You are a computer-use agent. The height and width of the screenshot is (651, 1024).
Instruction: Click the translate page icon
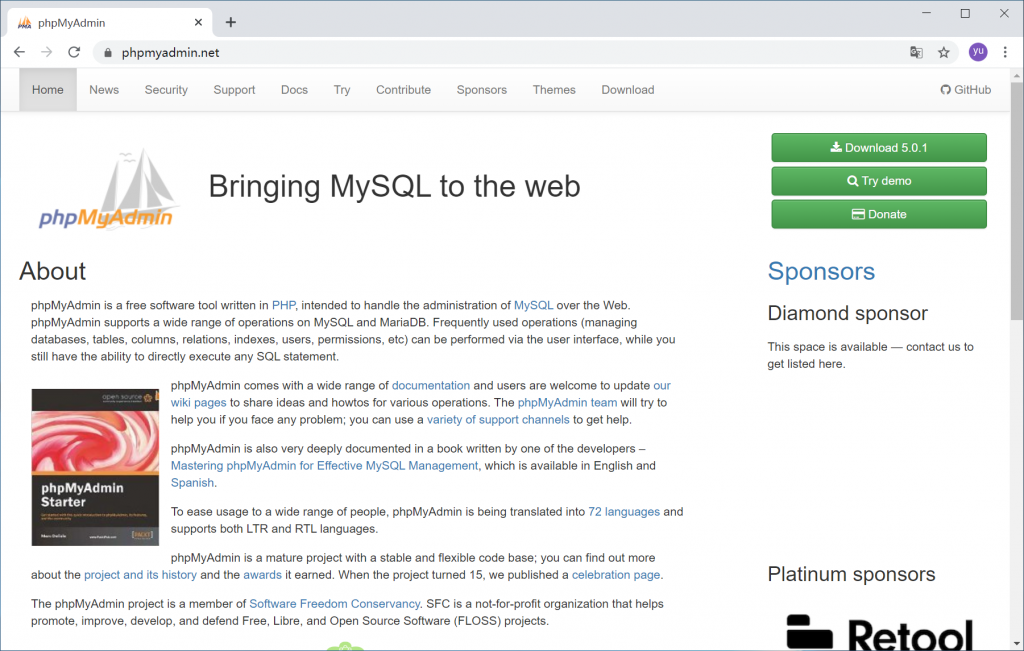click(916, 53)
